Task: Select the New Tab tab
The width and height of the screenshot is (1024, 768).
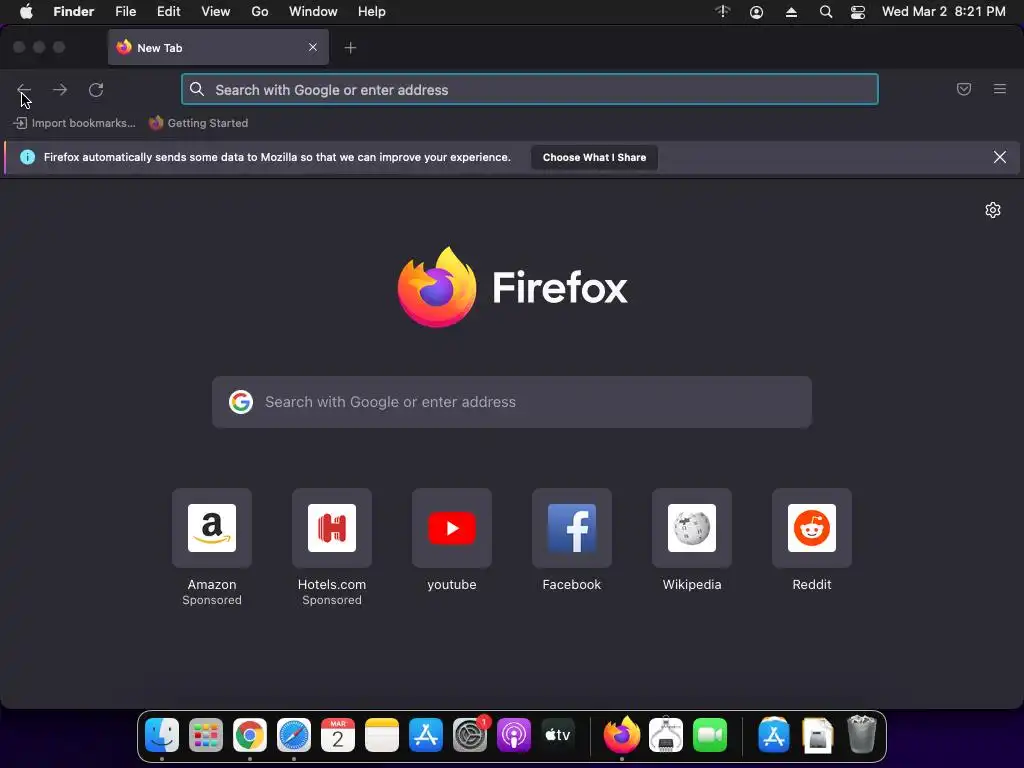Action: (x=218, y=47)
